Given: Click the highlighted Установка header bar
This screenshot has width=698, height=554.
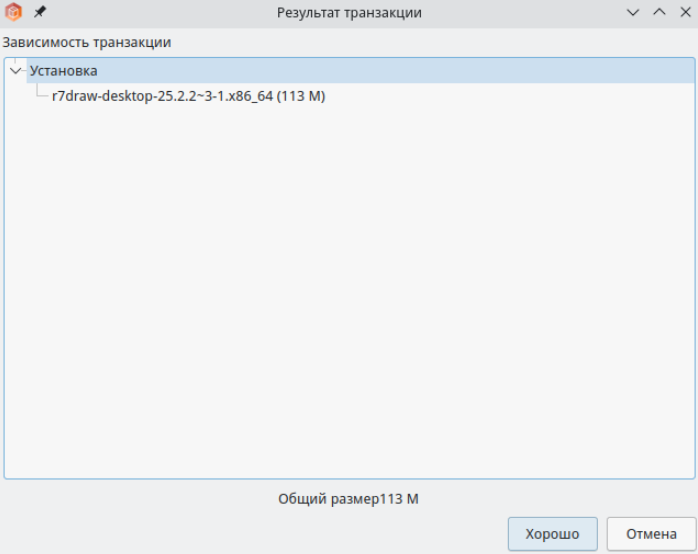Looking at the screenshot, I should 361,71.
